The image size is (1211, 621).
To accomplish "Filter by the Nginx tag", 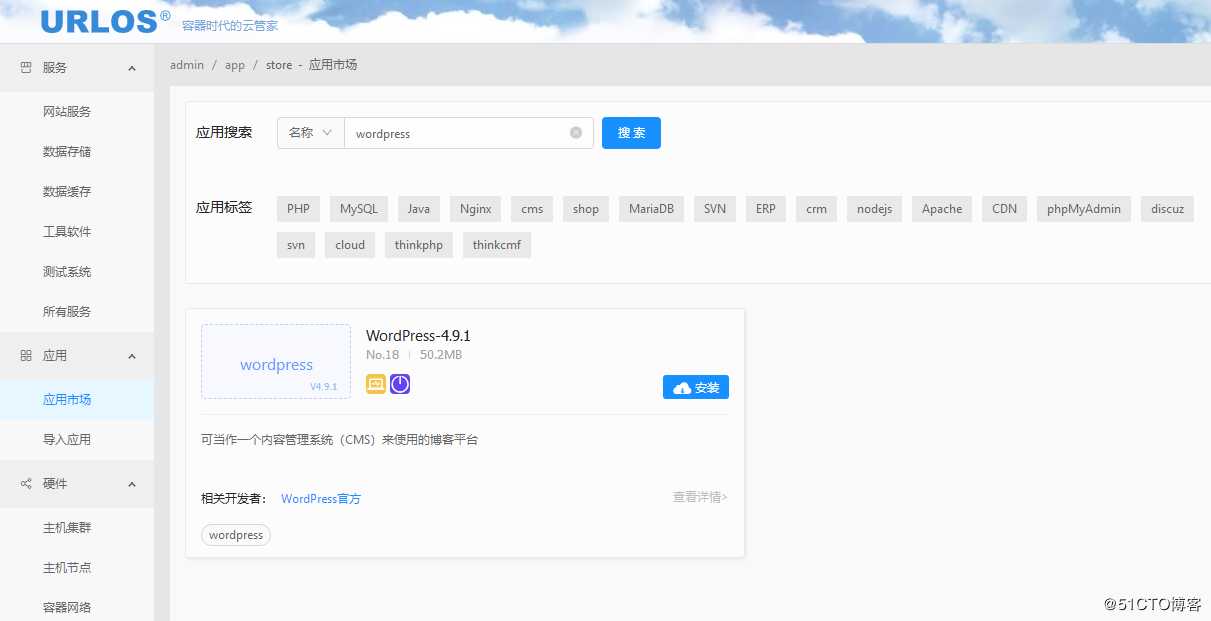I will (476, 209).
